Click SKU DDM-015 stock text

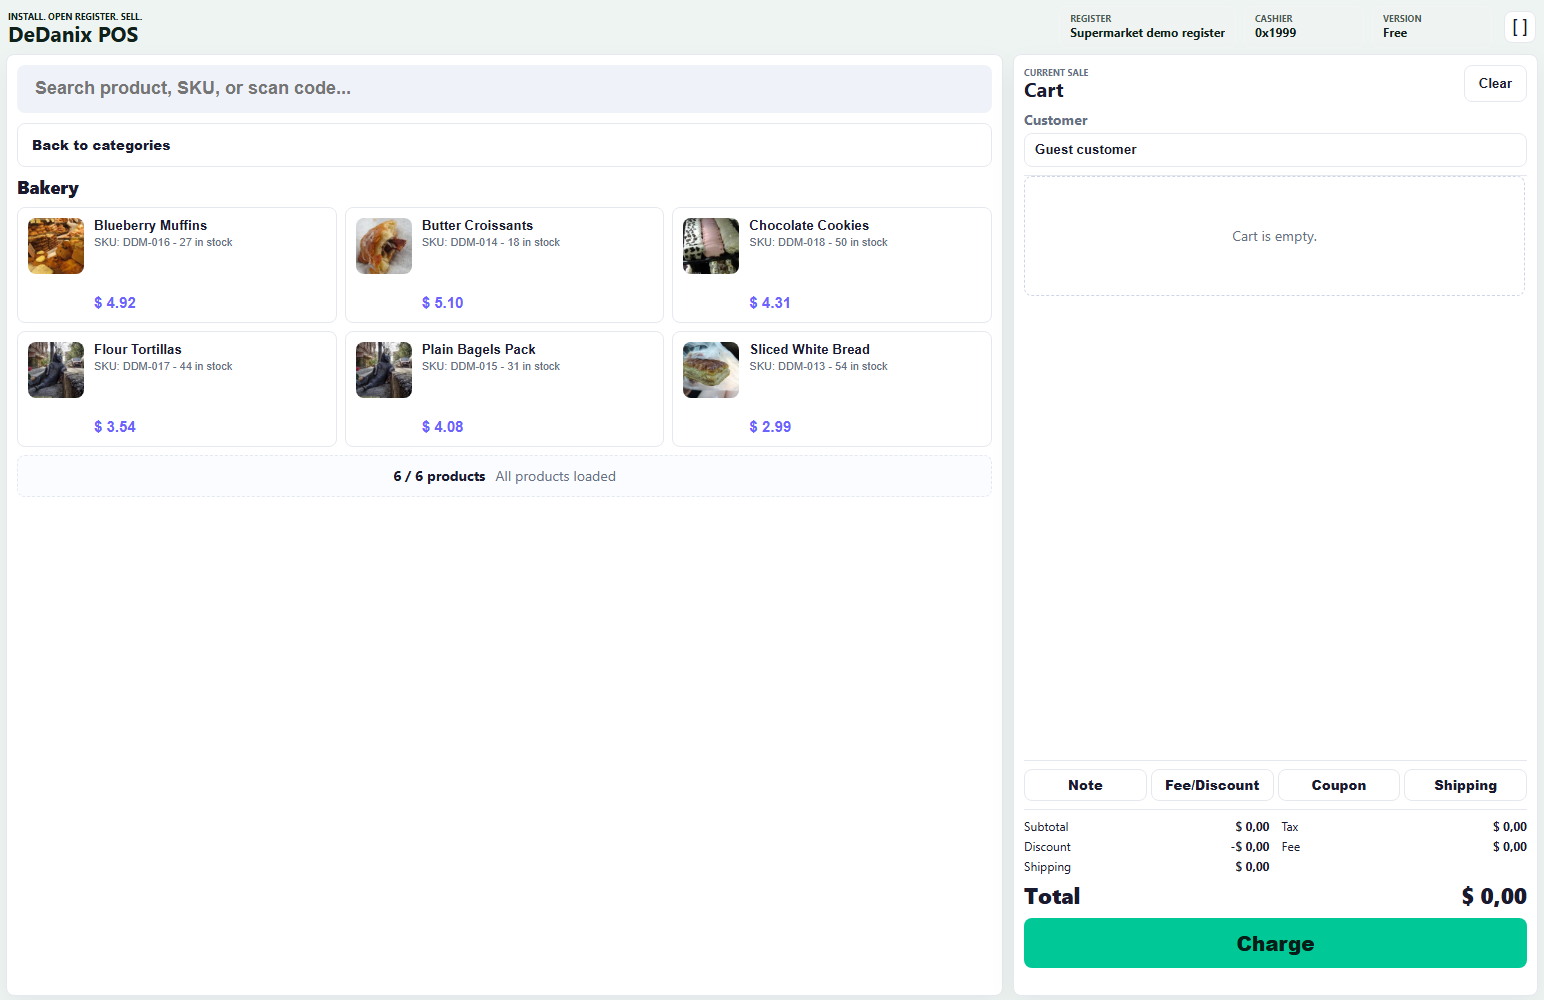coord(491,366)
